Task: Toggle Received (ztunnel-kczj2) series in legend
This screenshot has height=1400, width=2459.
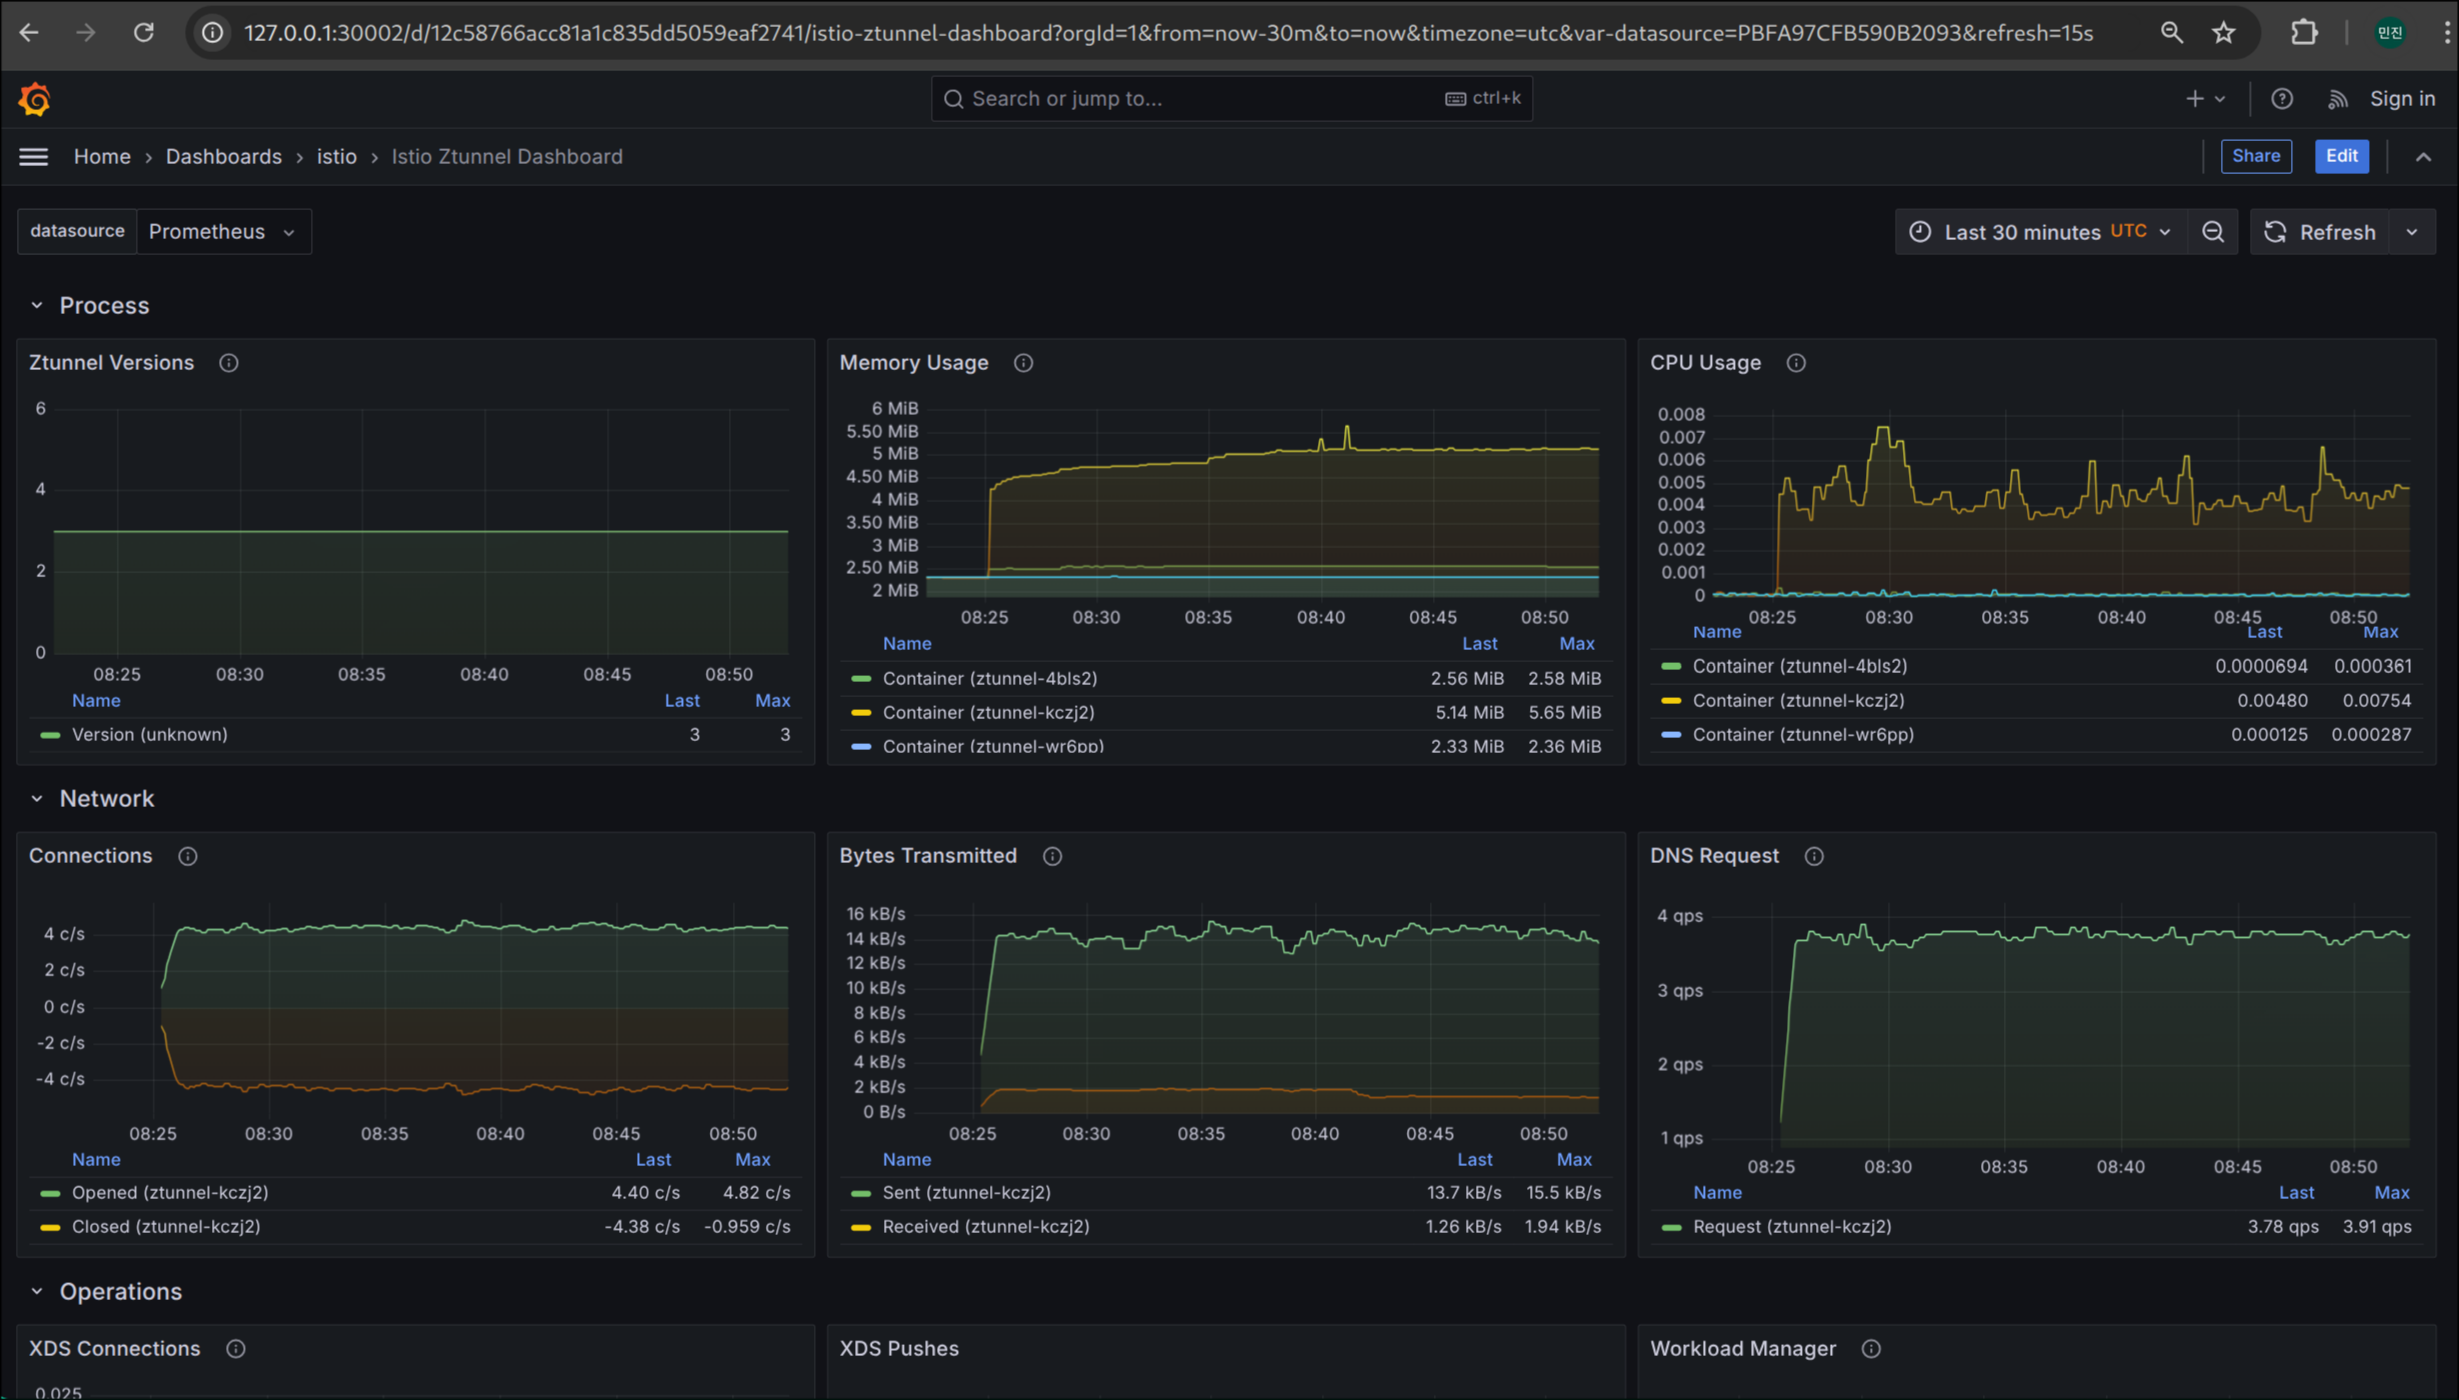Action: [986, 1227]
